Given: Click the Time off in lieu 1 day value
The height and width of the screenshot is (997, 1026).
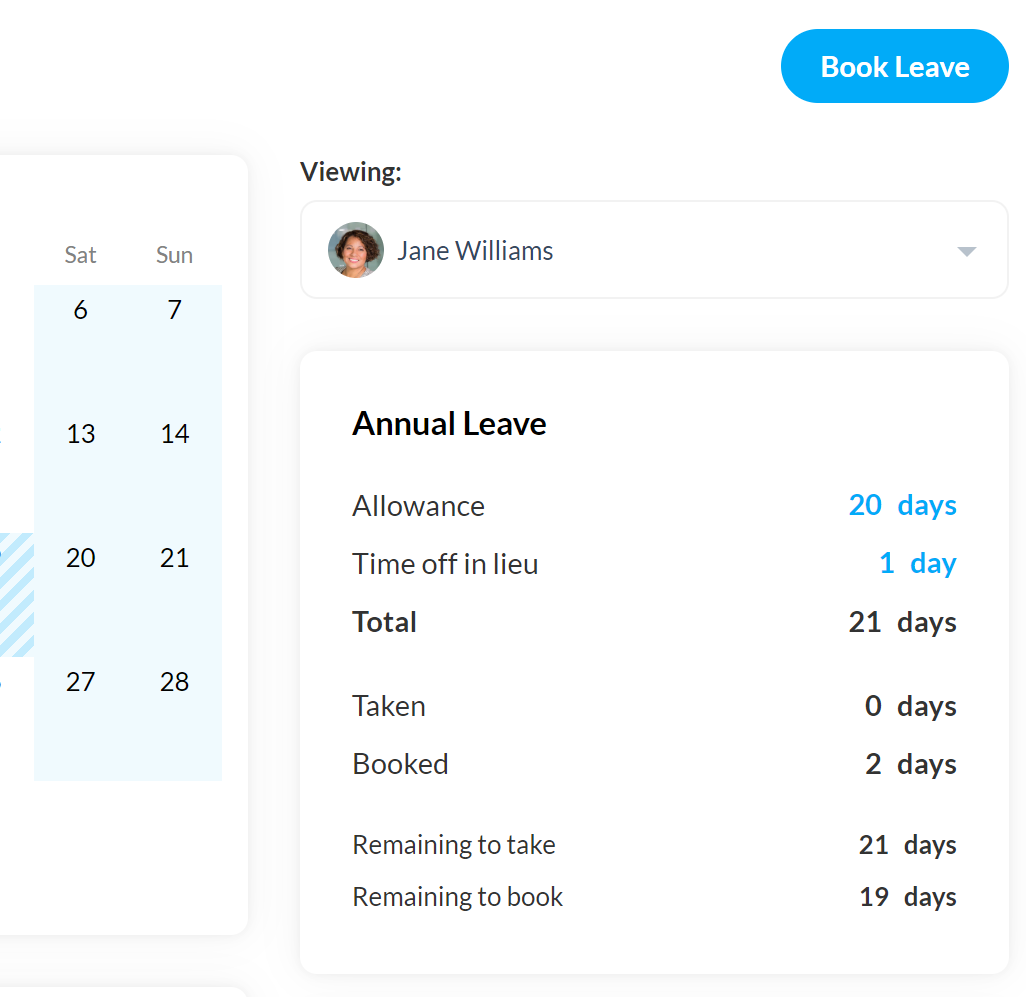Looking at the screenshot, I should point(917,563).
